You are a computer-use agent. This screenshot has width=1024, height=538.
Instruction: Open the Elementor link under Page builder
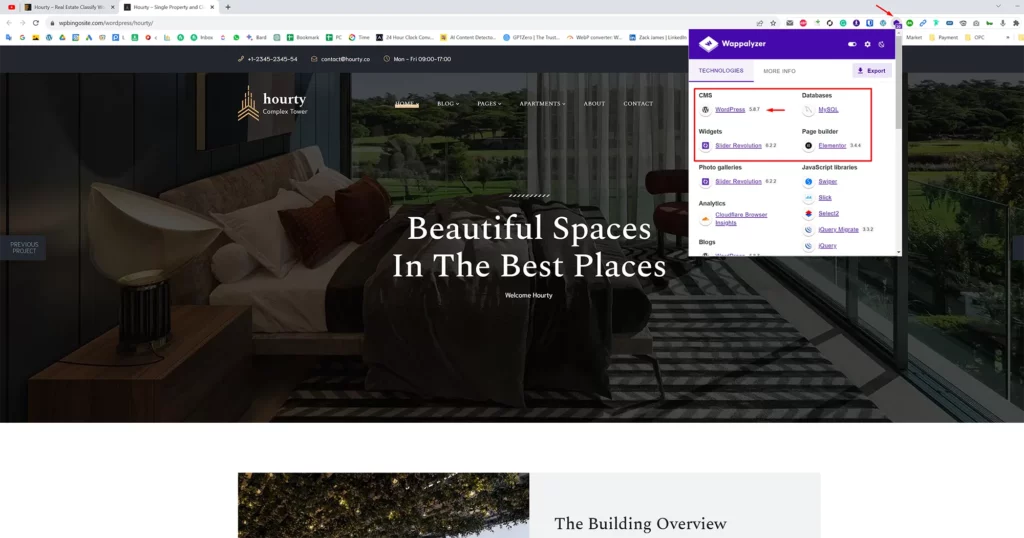coord(832,146)
